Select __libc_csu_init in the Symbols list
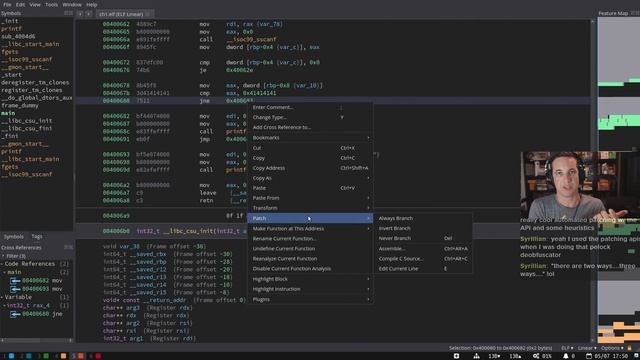This screenshot has width=640, height=360. [26, 121]
